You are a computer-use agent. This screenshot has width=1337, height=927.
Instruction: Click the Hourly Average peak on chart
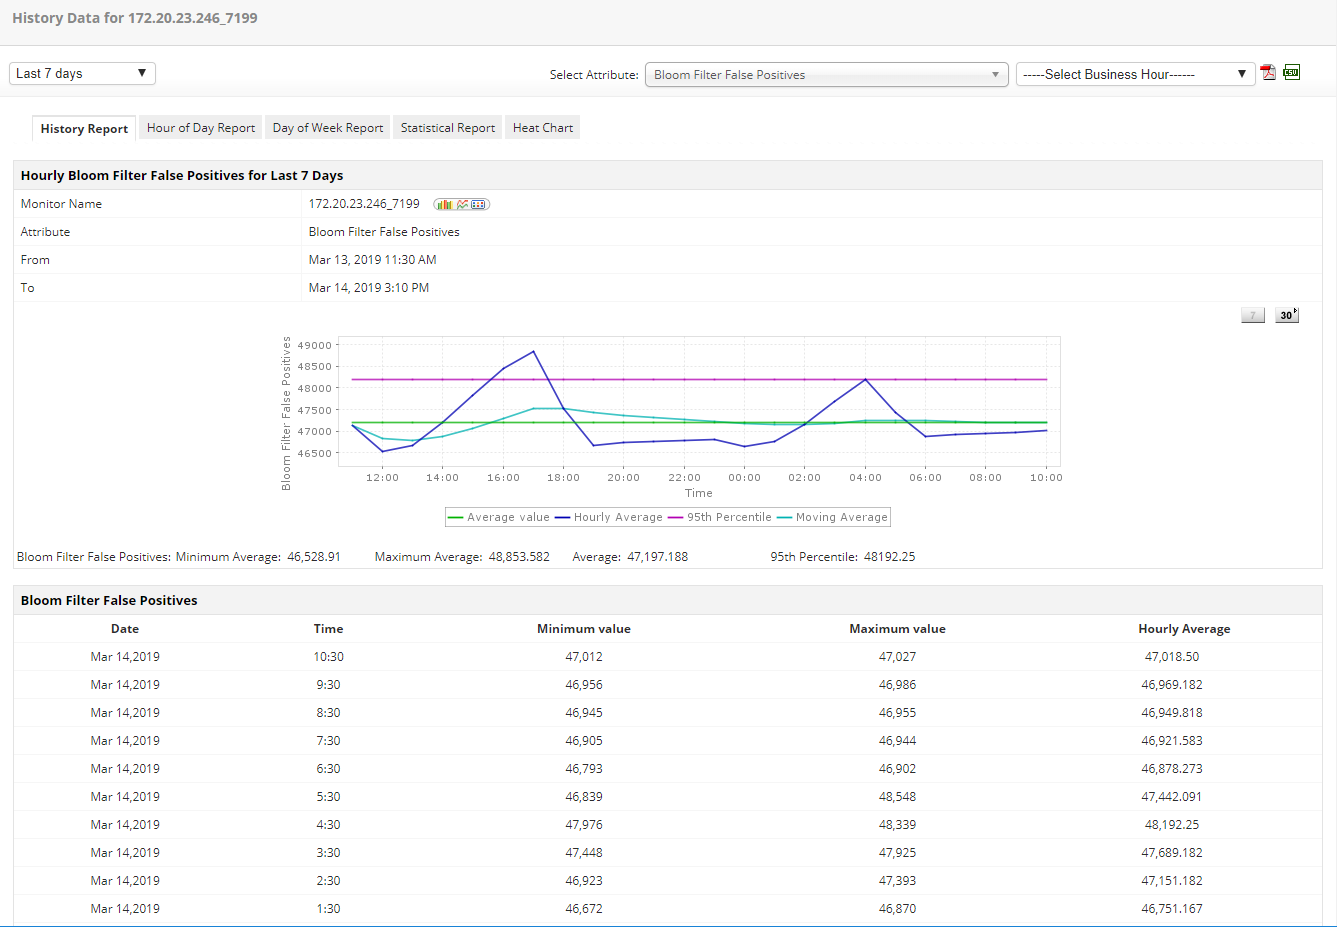pos(534,351)
